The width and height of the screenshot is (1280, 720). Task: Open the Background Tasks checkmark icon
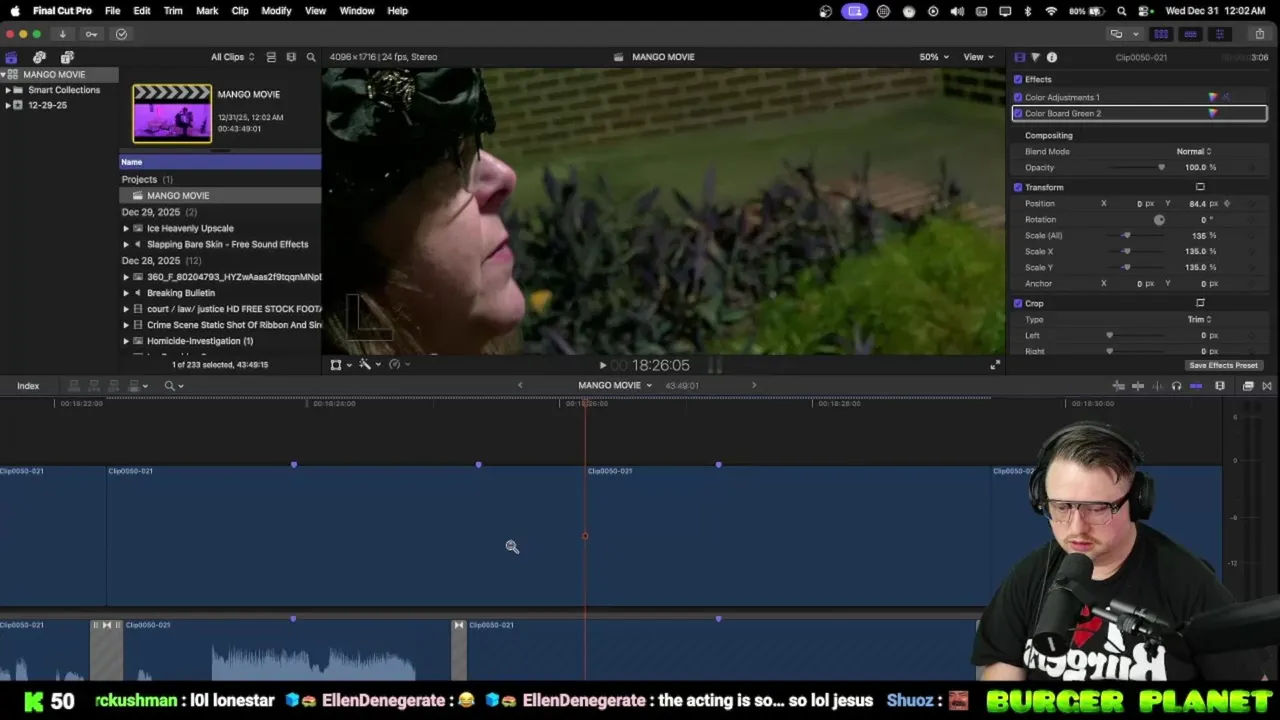[x=121, y=34]
